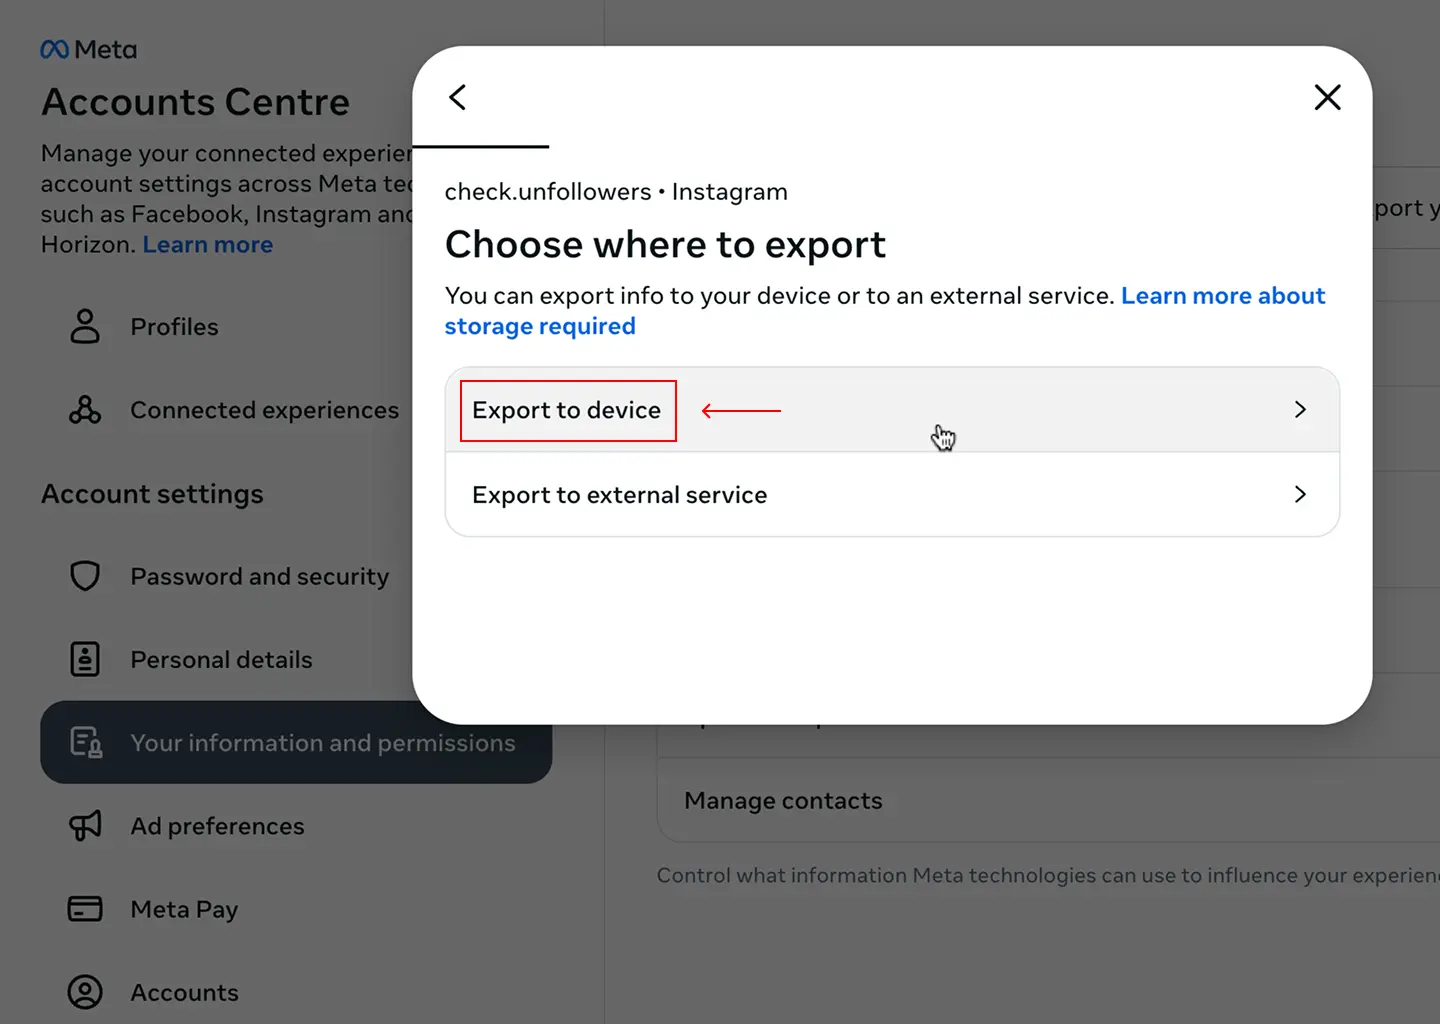Click the Profiles person icon
This screenshot has width=1440, height=1024.
click(x=85, y=327)
